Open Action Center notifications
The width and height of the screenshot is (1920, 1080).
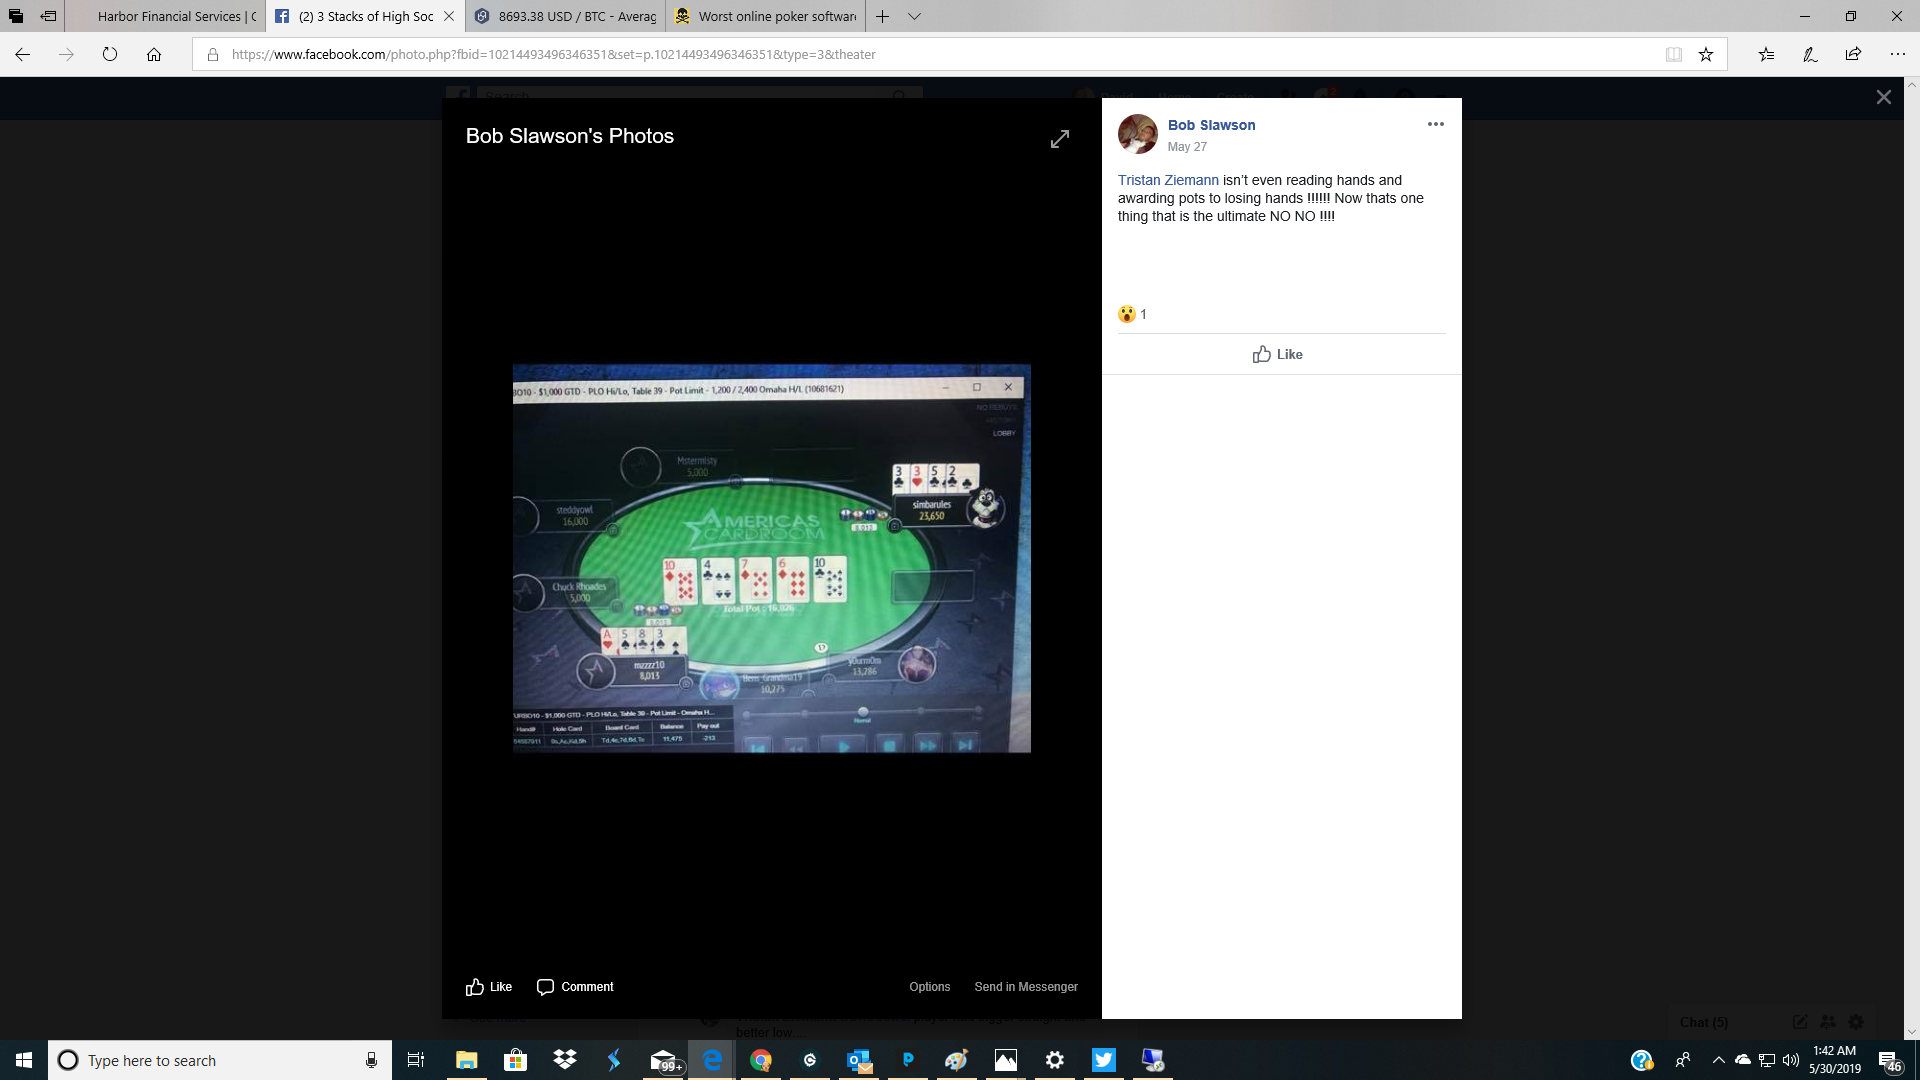pos(1890,1060)
